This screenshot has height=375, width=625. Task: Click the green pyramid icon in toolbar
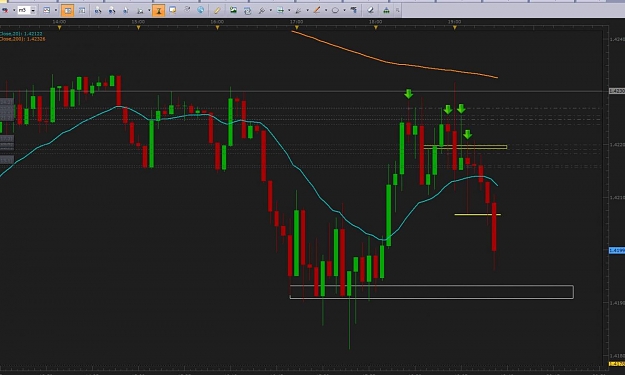[386, 10]
